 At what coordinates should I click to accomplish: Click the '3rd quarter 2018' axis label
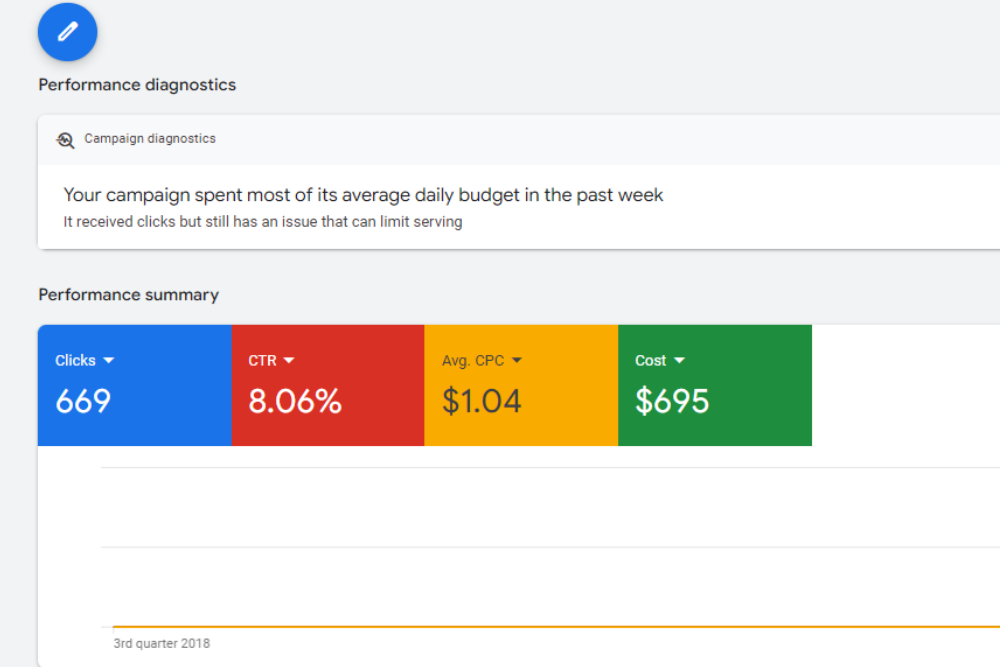tap(161, 643)
